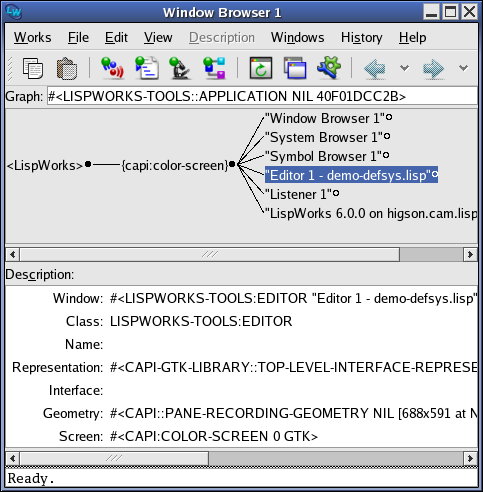
Task: Click graph scrollbar left arrow
Action: click(13, 255)
